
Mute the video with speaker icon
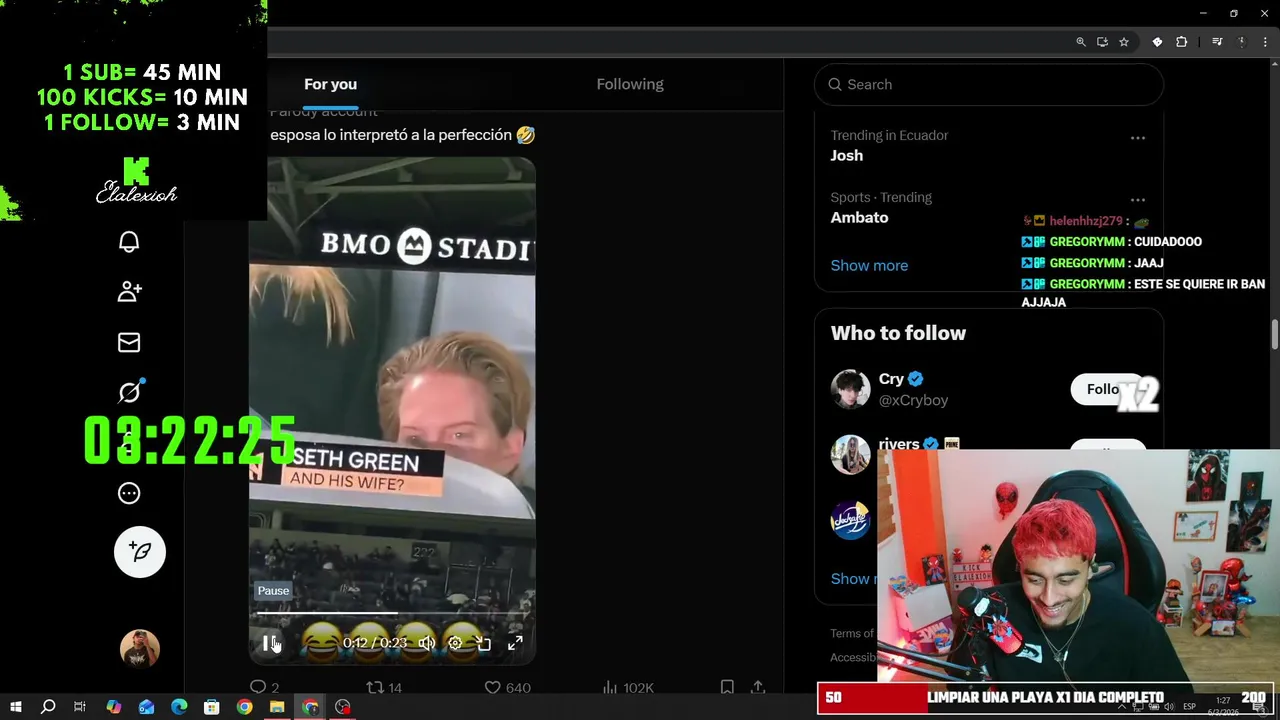[x=427, y=643]
